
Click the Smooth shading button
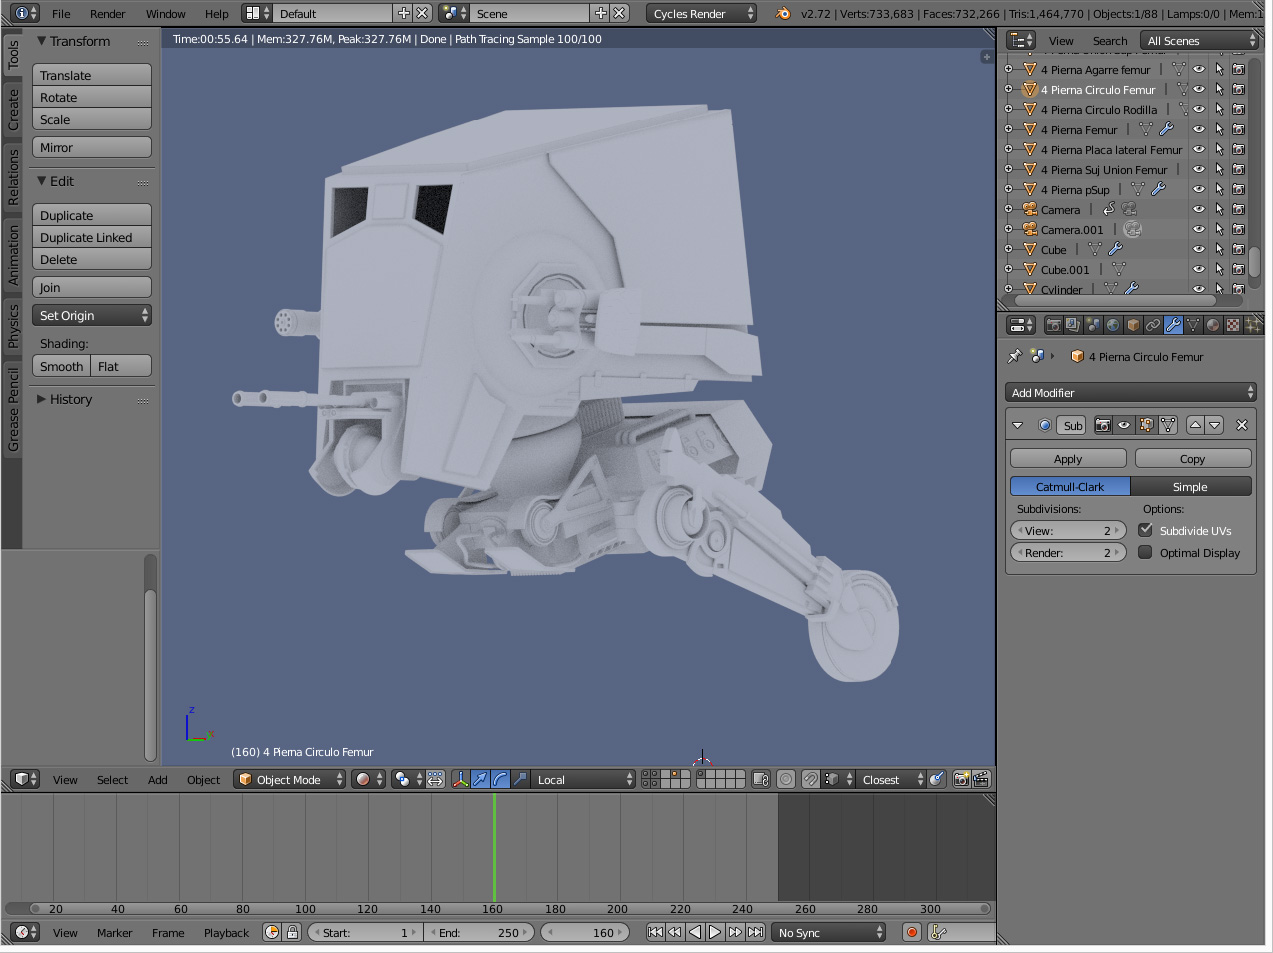coord(62,366)
